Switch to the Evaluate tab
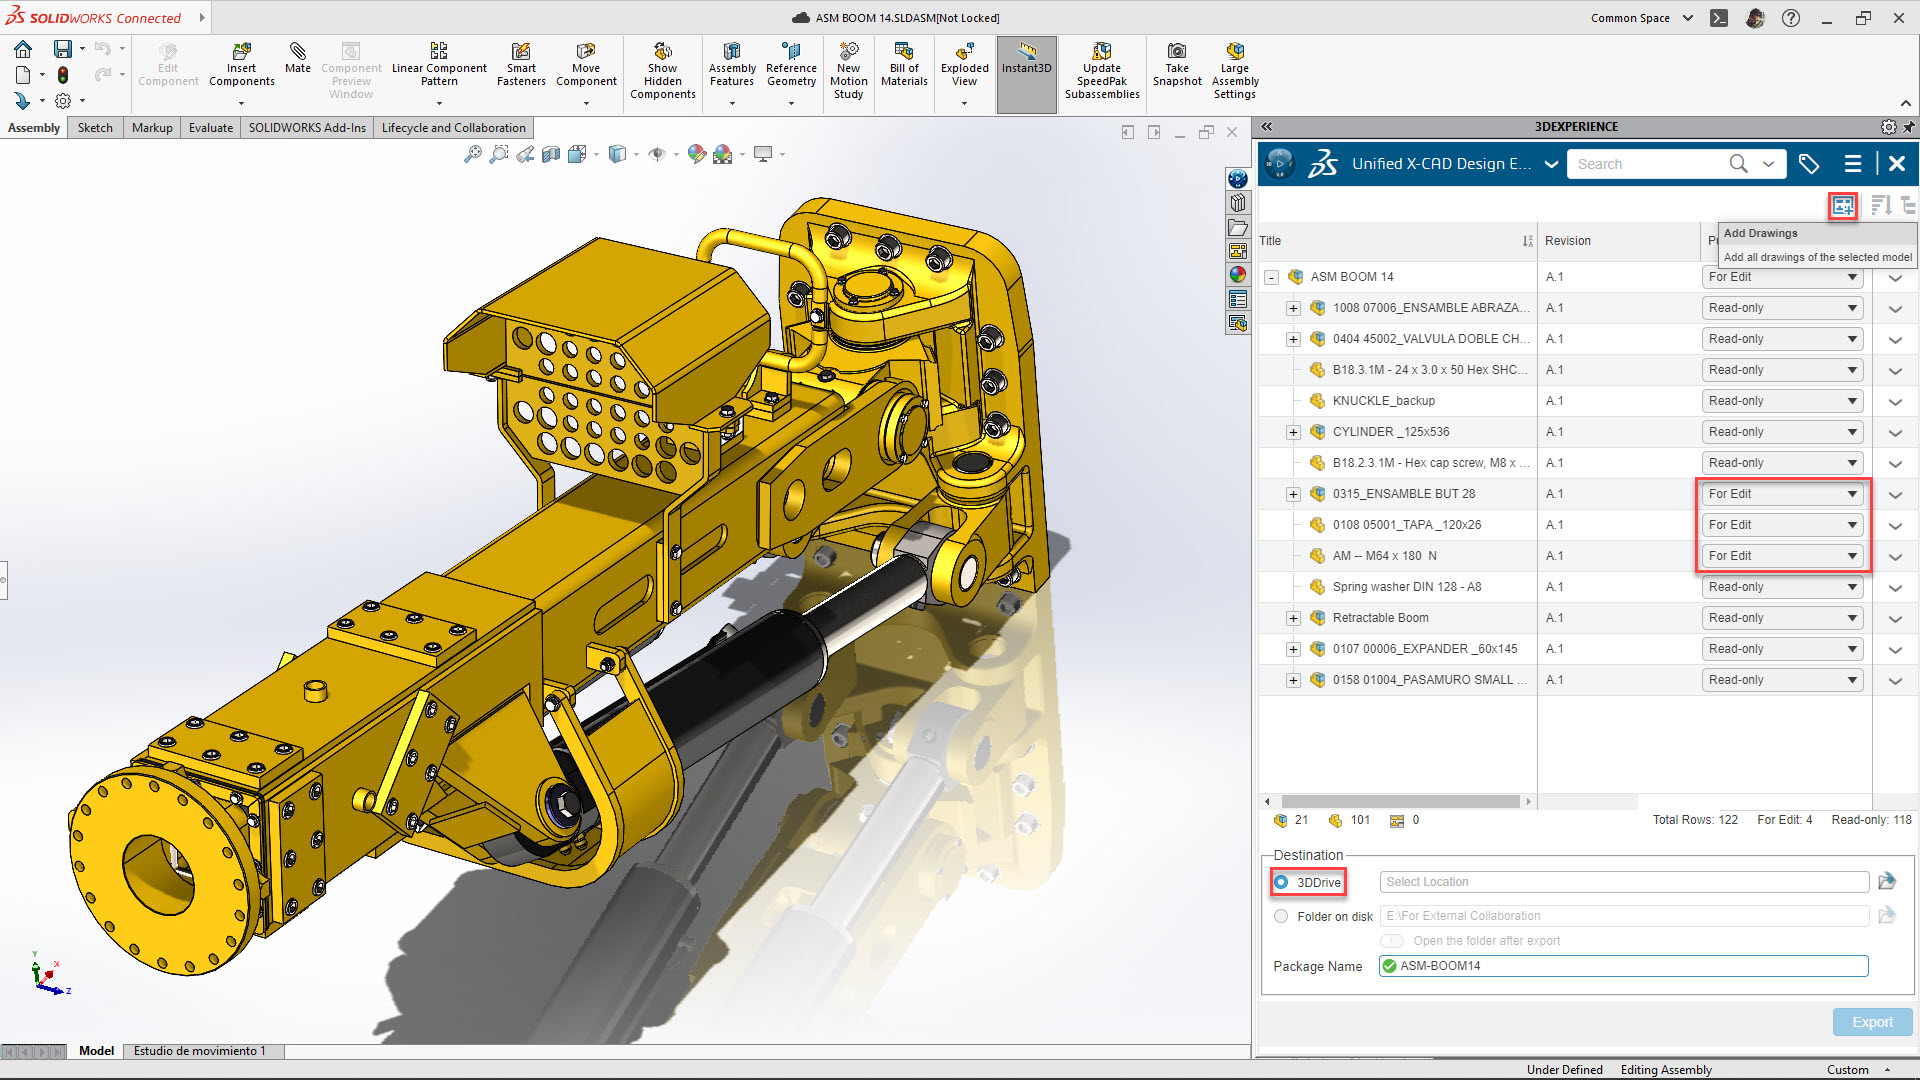1920x1080 pixels. click(x=210, y=128)
